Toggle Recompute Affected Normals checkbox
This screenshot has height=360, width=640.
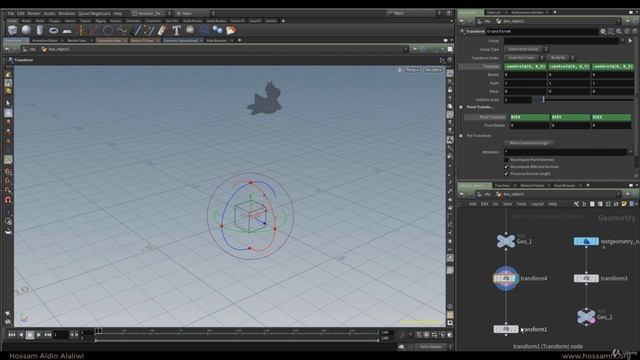click(x=506, y=167)
